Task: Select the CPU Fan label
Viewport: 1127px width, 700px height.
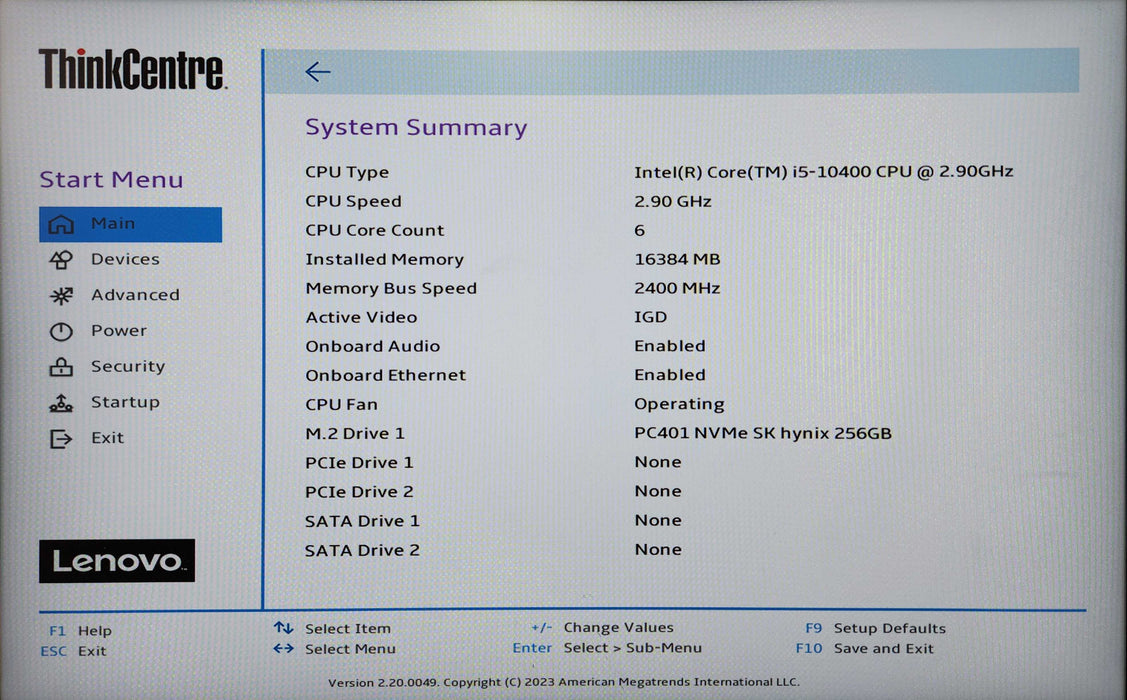Action: [x=341, y=405]
